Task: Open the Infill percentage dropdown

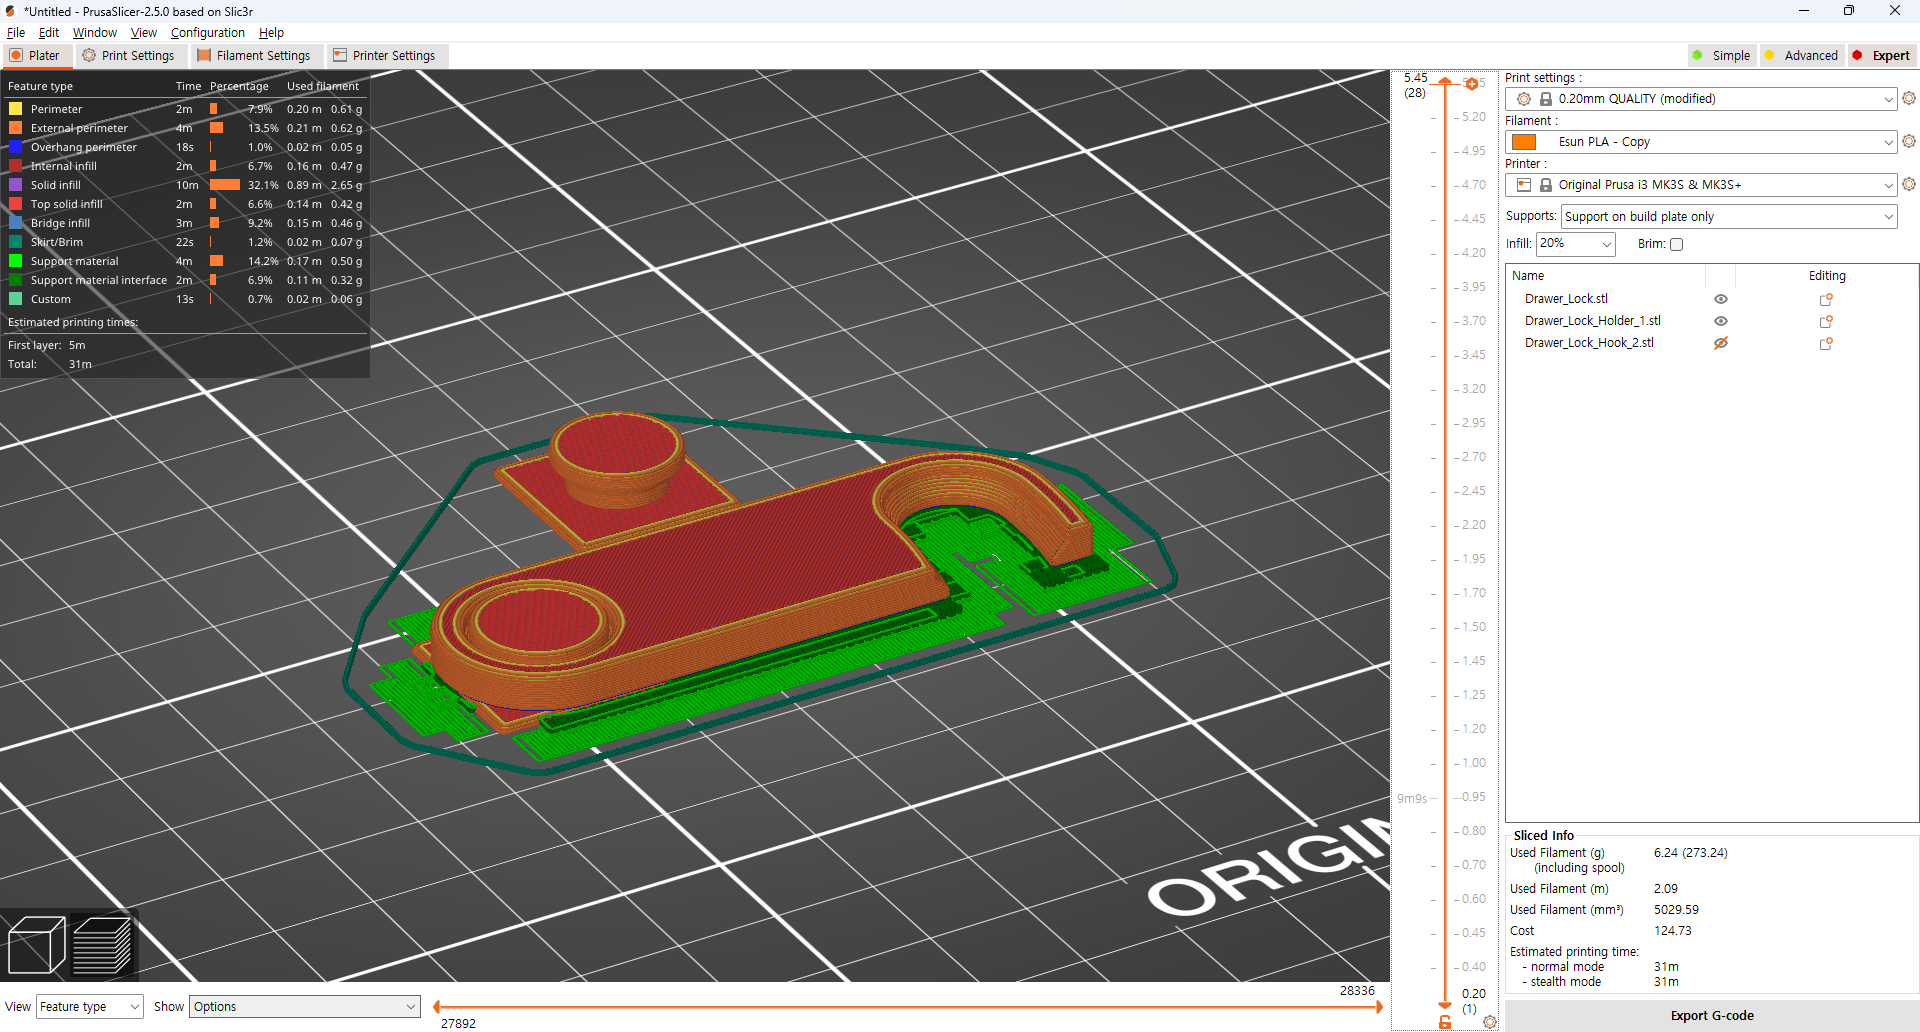Action: pyautogui.click(x=1576, y=244)
